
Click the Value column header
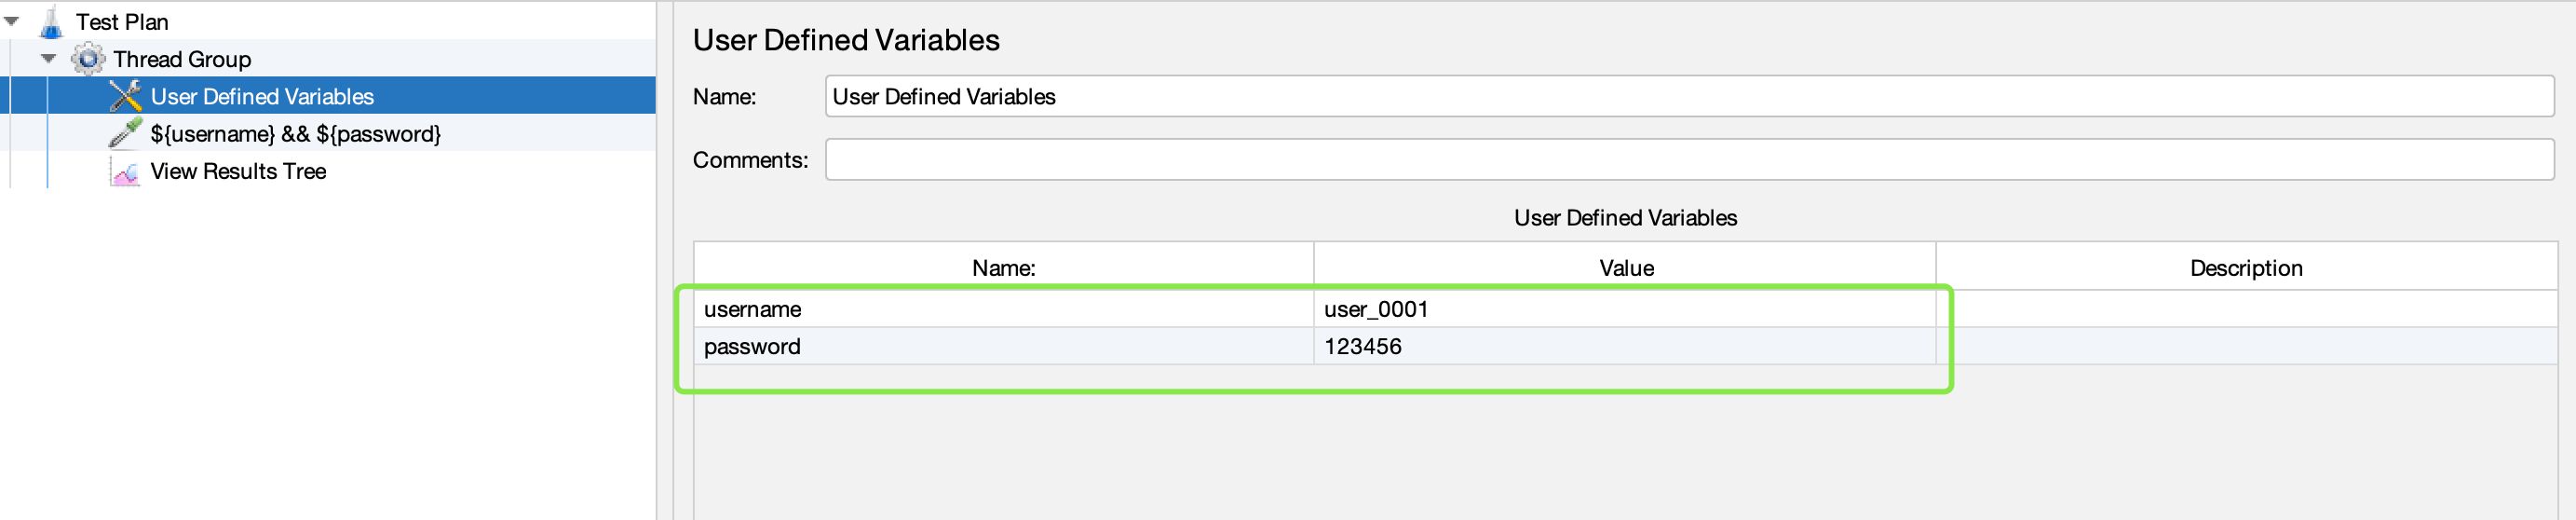[1625, 268]
